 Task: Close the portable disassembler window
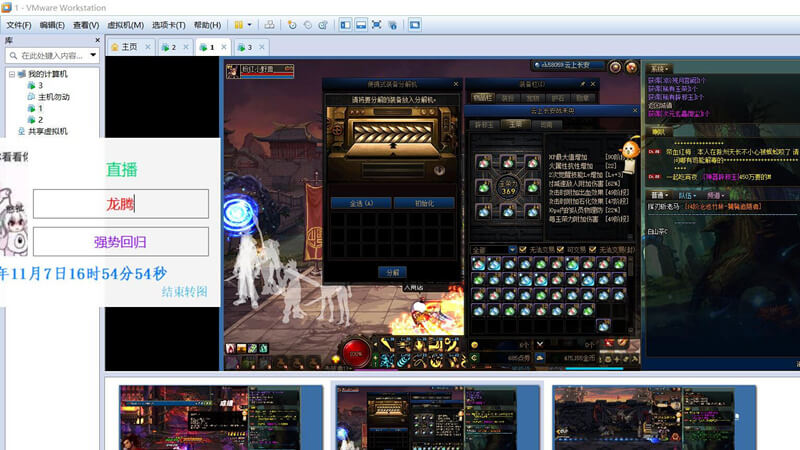(456, 84)
